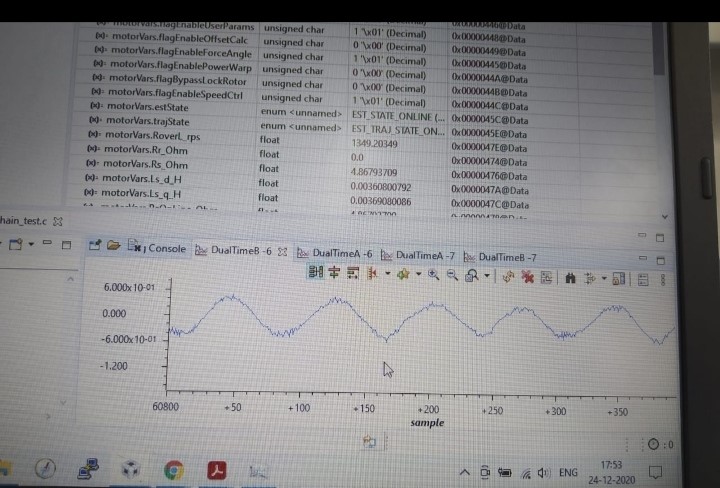Image resolution: width=720 pixels, height=488 pixels.
Task: Launch Adobe Acrobat from the taskbar
Action: pyautogui.click(x=217, y=471)
